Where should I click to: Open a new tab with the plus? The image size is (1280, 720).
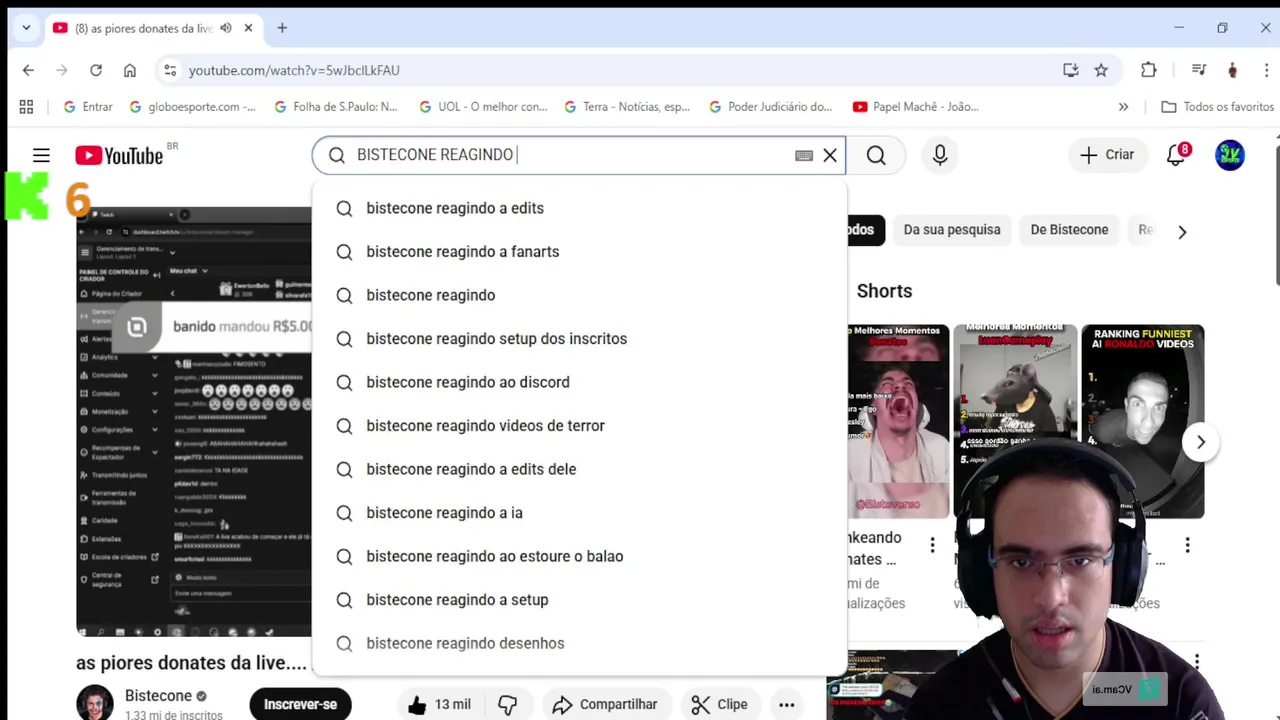pos(282,28)
